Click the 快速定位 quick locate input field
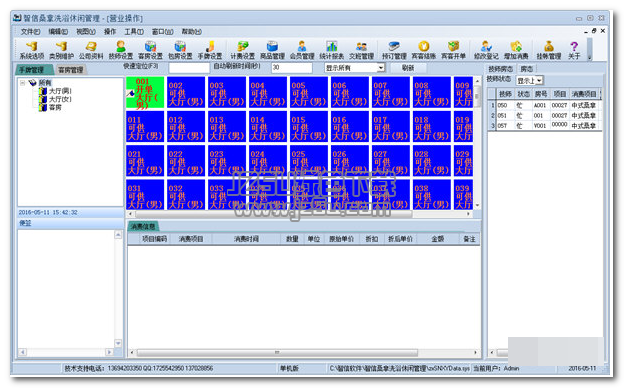 (x=189, y=68)
